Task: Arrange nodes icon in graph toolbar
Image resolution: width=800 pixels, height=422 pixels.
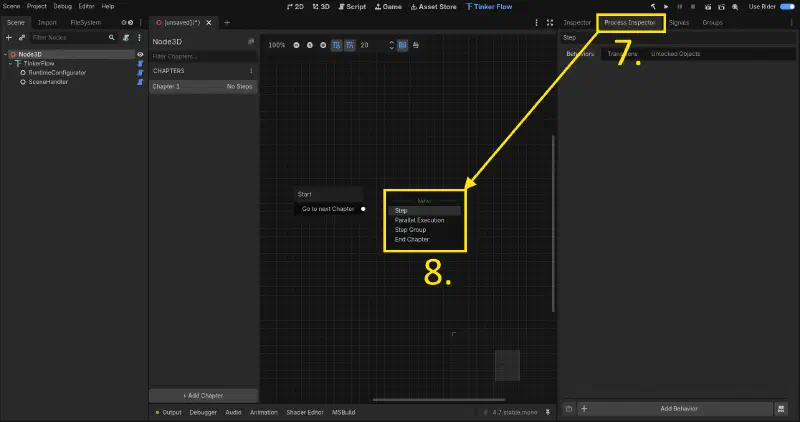Action: [416, 45]
